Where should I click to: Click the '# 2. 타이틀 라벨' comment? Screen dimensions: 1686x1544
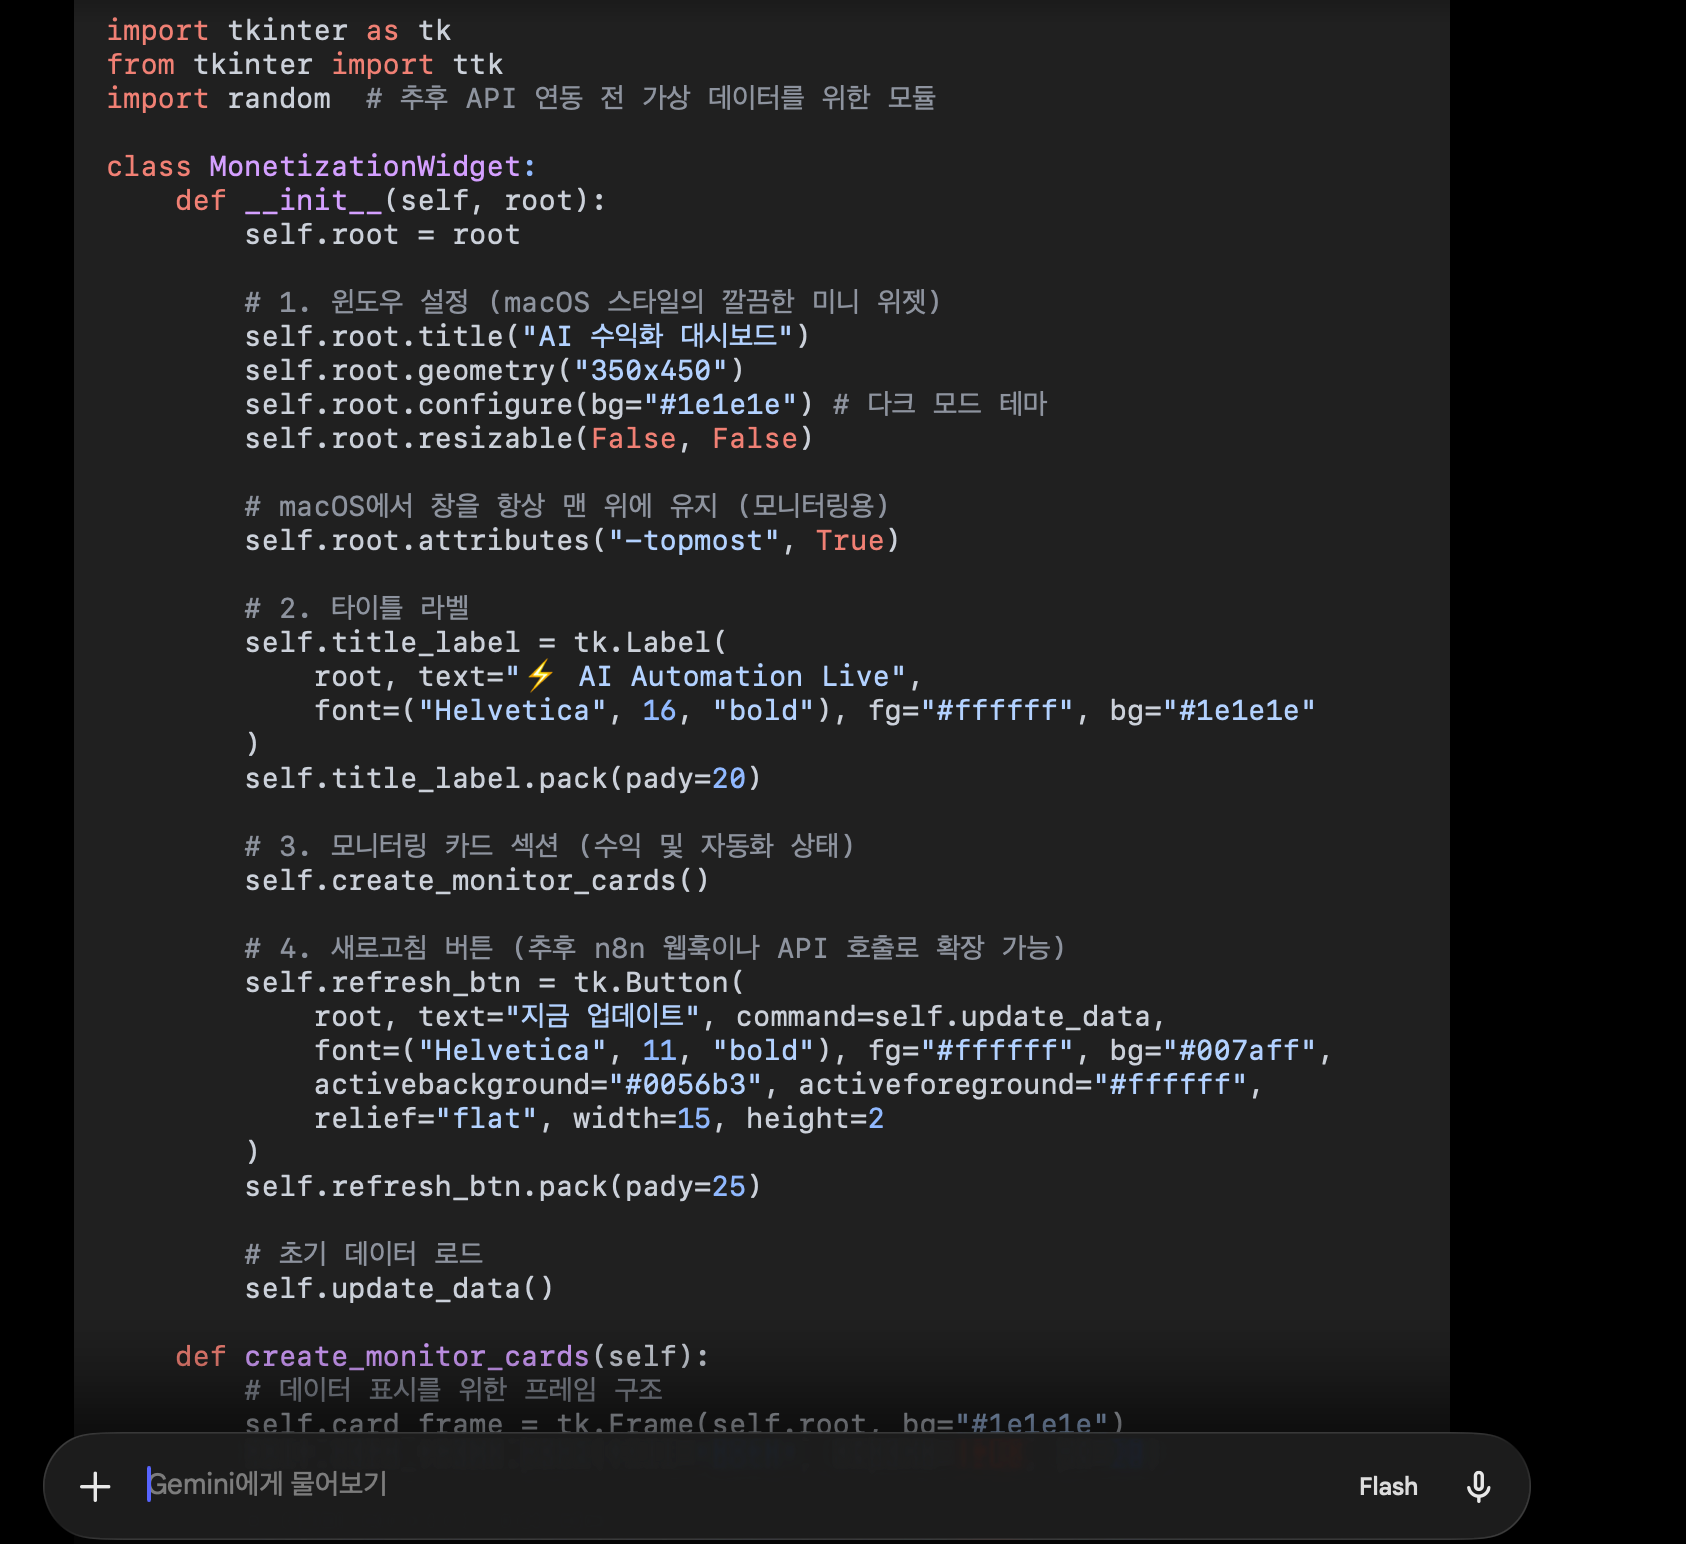[x=357, y=608]
